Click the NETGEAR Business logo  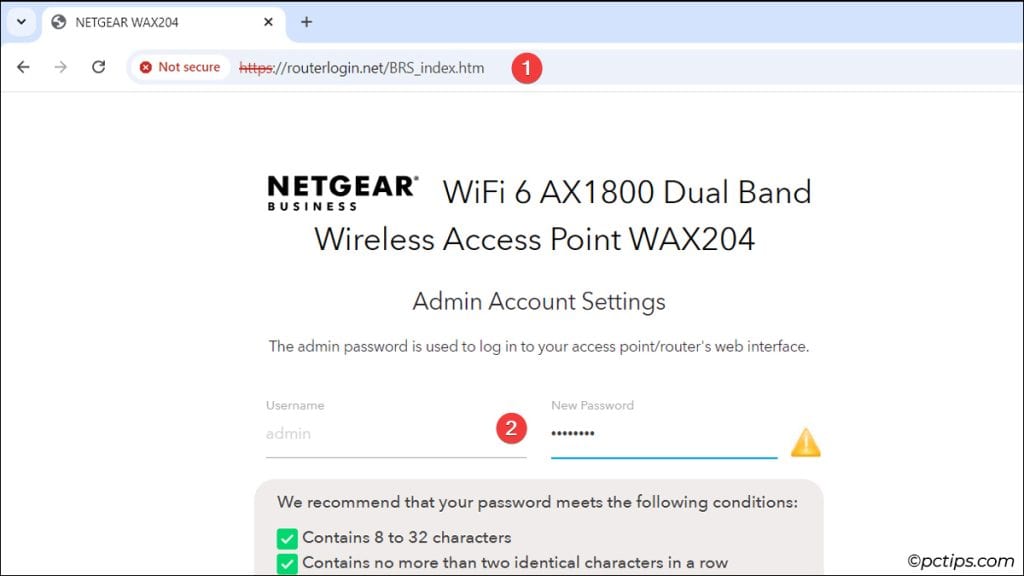click(340, 192)
